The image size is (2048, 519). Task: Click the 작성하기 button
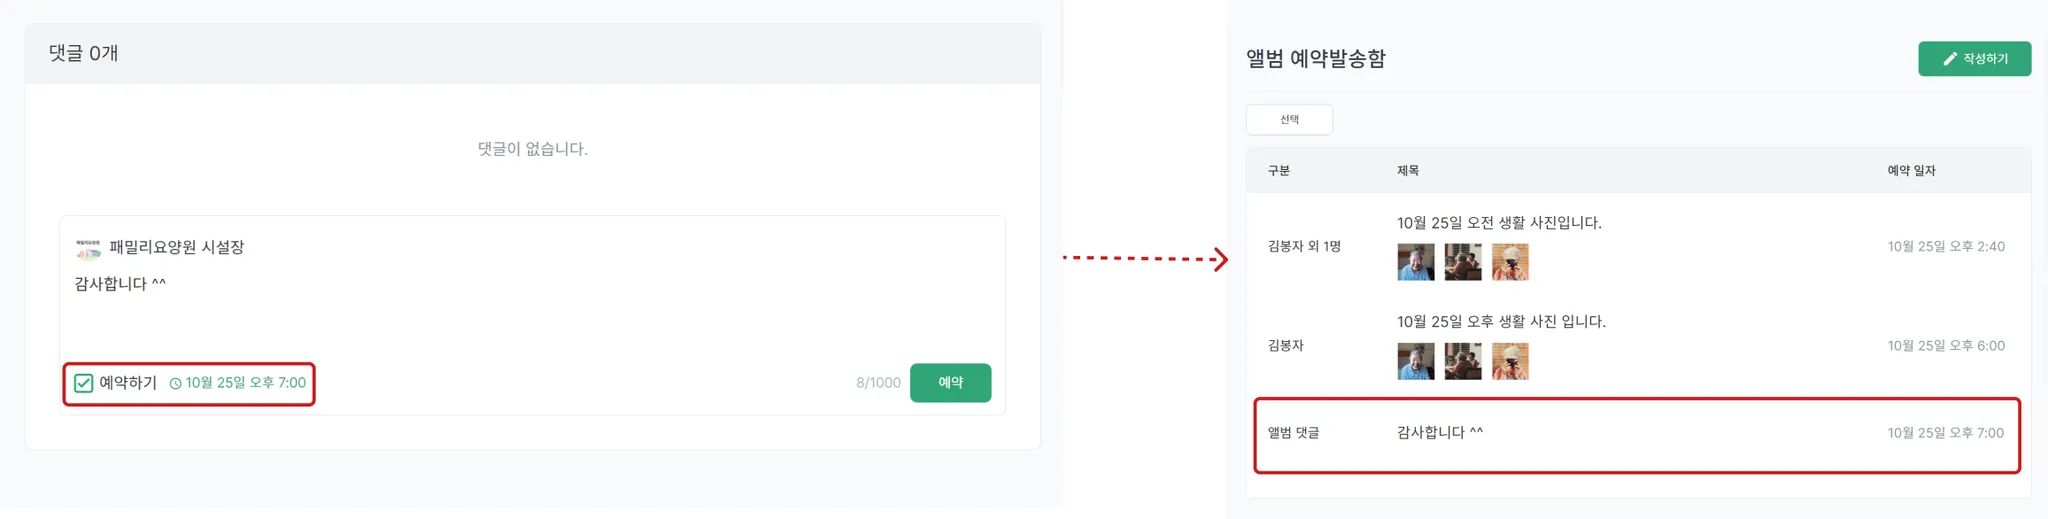click(x=1974, y=59)
